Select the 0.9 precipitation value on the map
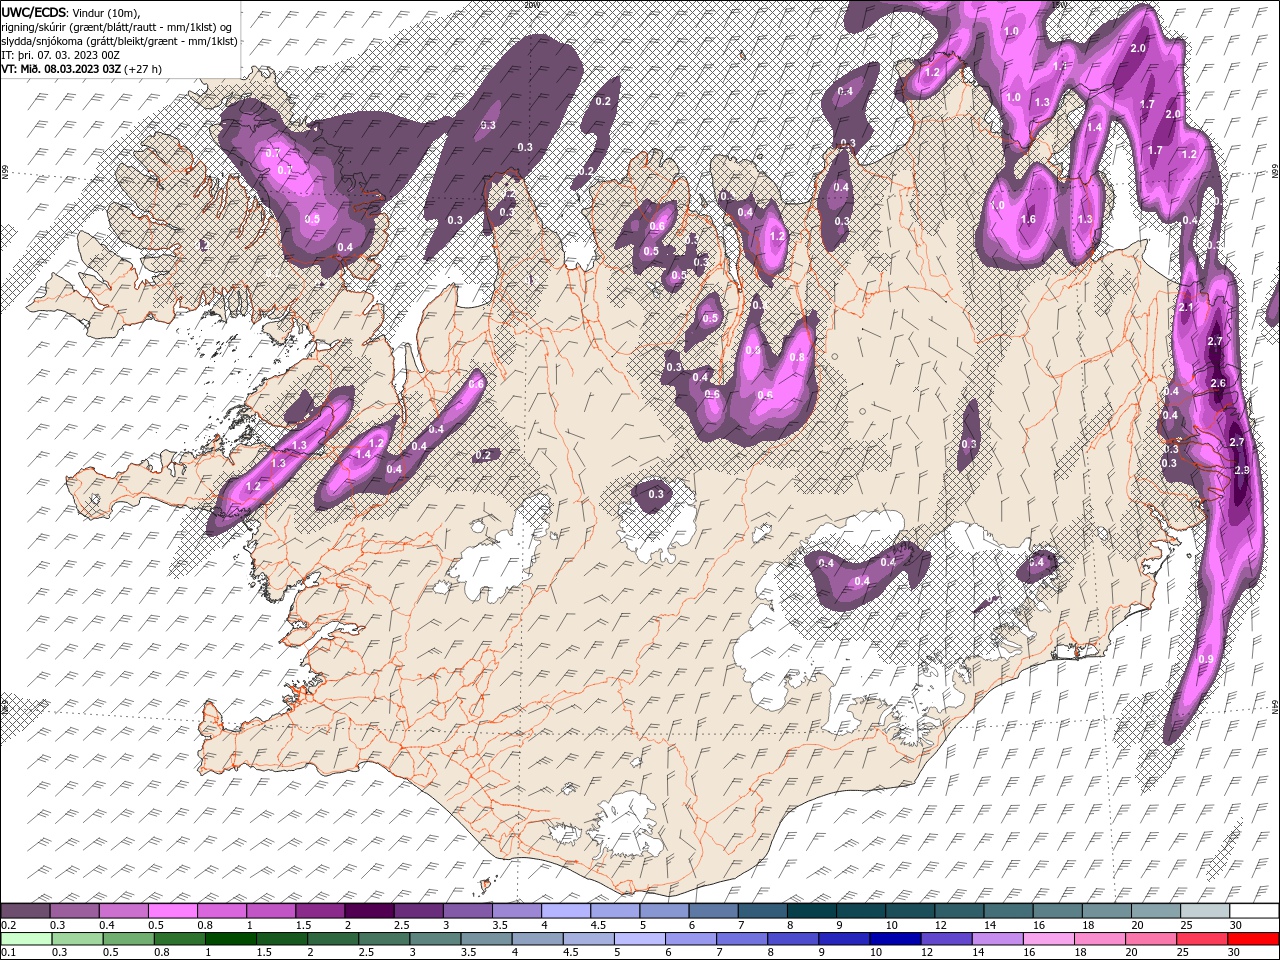Image resolution: width=1280 pixels, height=960 pixels. tap(1206, 659)
